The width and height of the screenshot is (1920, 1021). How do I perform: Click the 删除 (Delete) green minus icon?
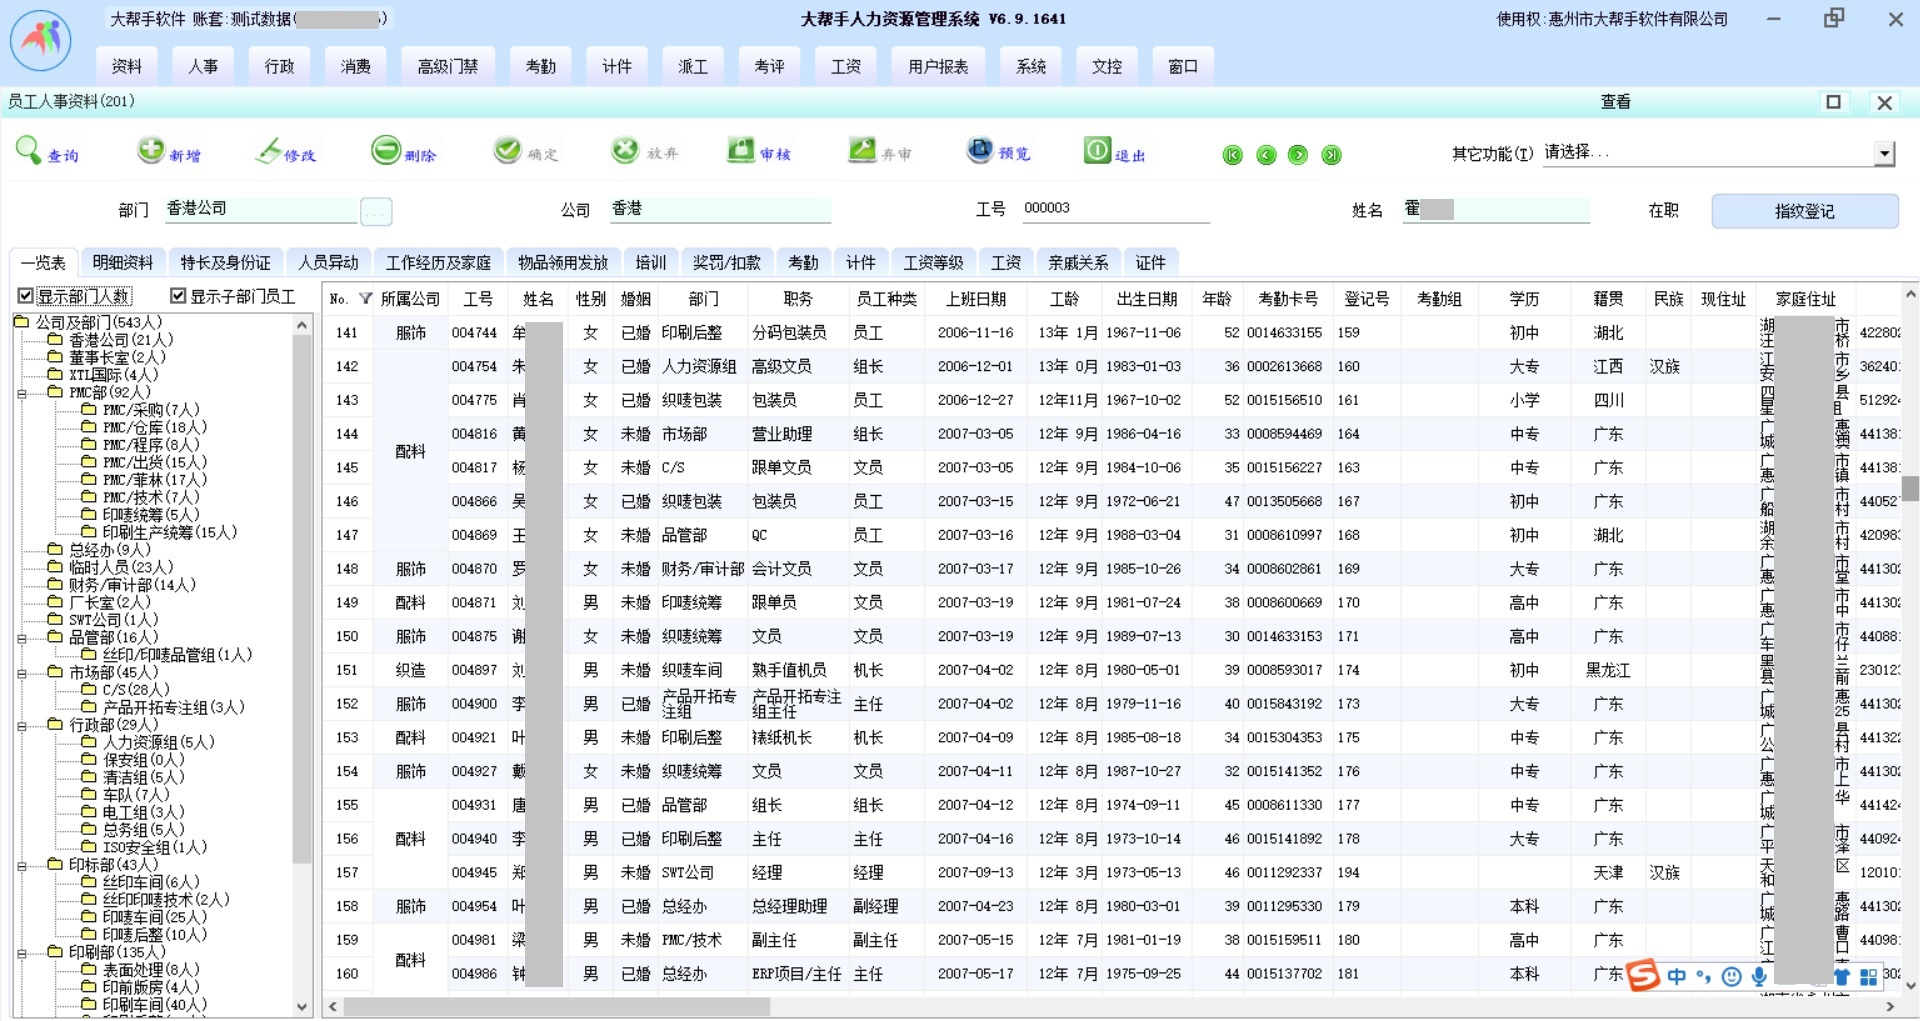point(386,150)
